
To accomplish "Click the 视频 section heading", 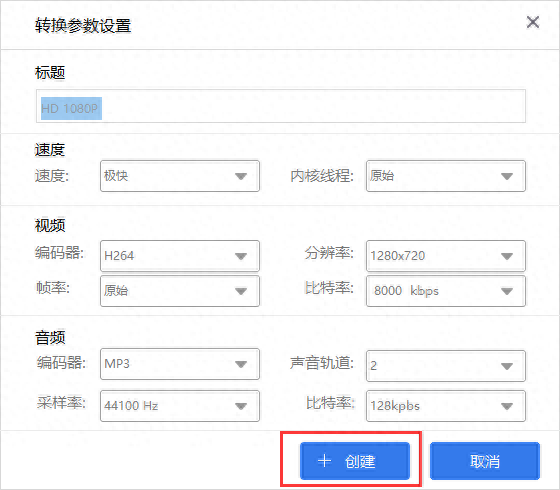I will 50,226.
